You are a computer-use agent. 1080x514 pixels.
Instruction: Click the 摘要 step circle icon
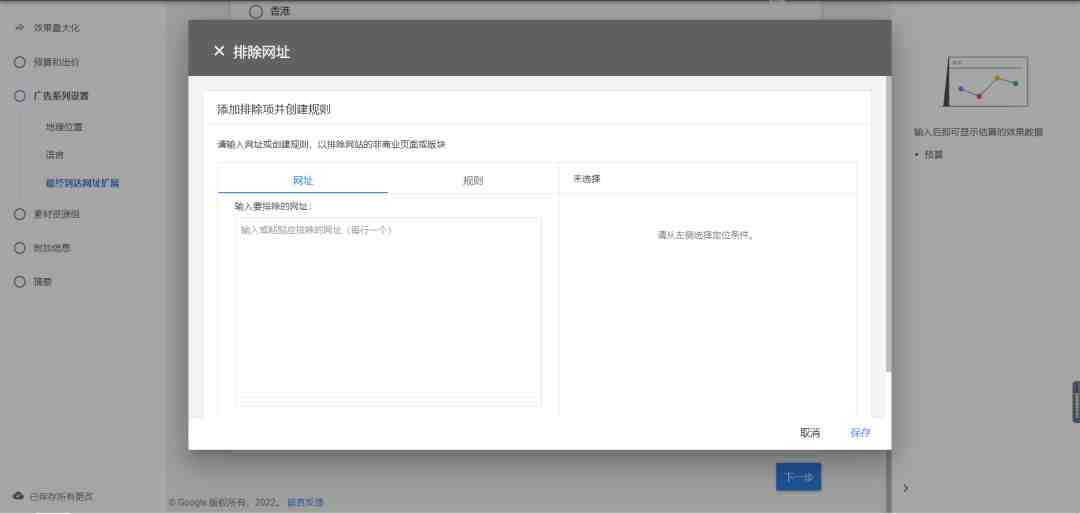coord(20,282)
